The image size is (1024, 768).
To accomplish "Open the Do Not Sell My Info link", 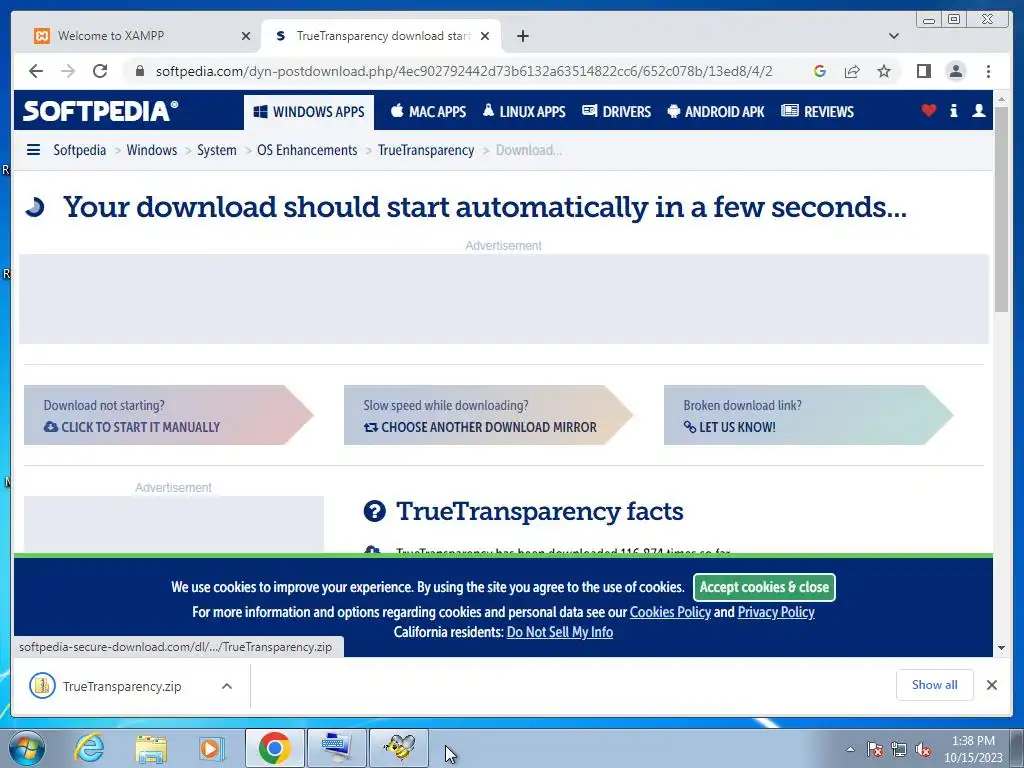I will (x=560, y=632).
